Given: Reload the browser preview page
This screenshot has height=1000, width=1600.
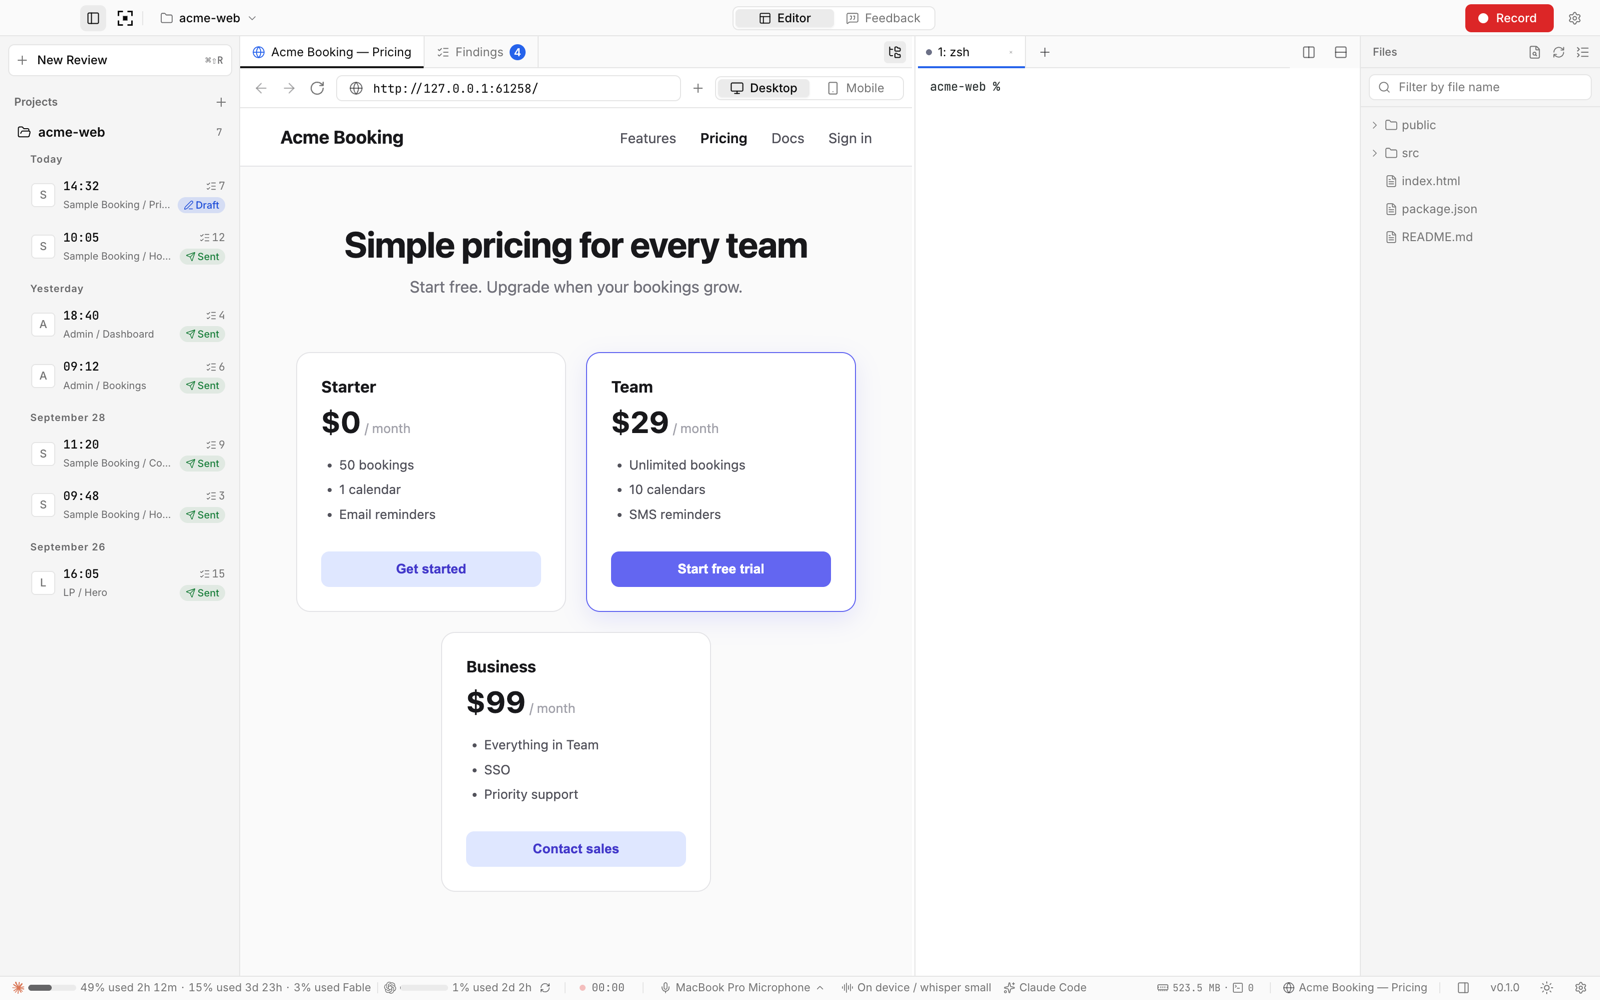Looking at the screenshot, I should pyautogui.click(x=317, y=88).
